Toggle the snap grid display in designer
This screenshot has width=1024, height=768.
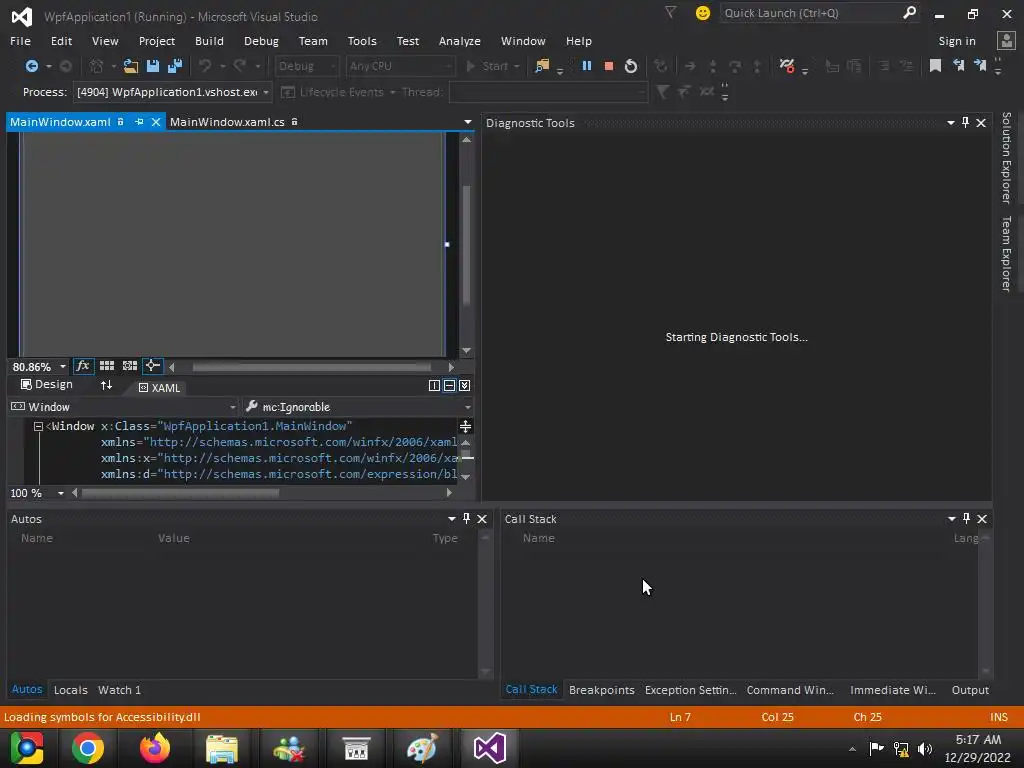click(x=106, y=366)
